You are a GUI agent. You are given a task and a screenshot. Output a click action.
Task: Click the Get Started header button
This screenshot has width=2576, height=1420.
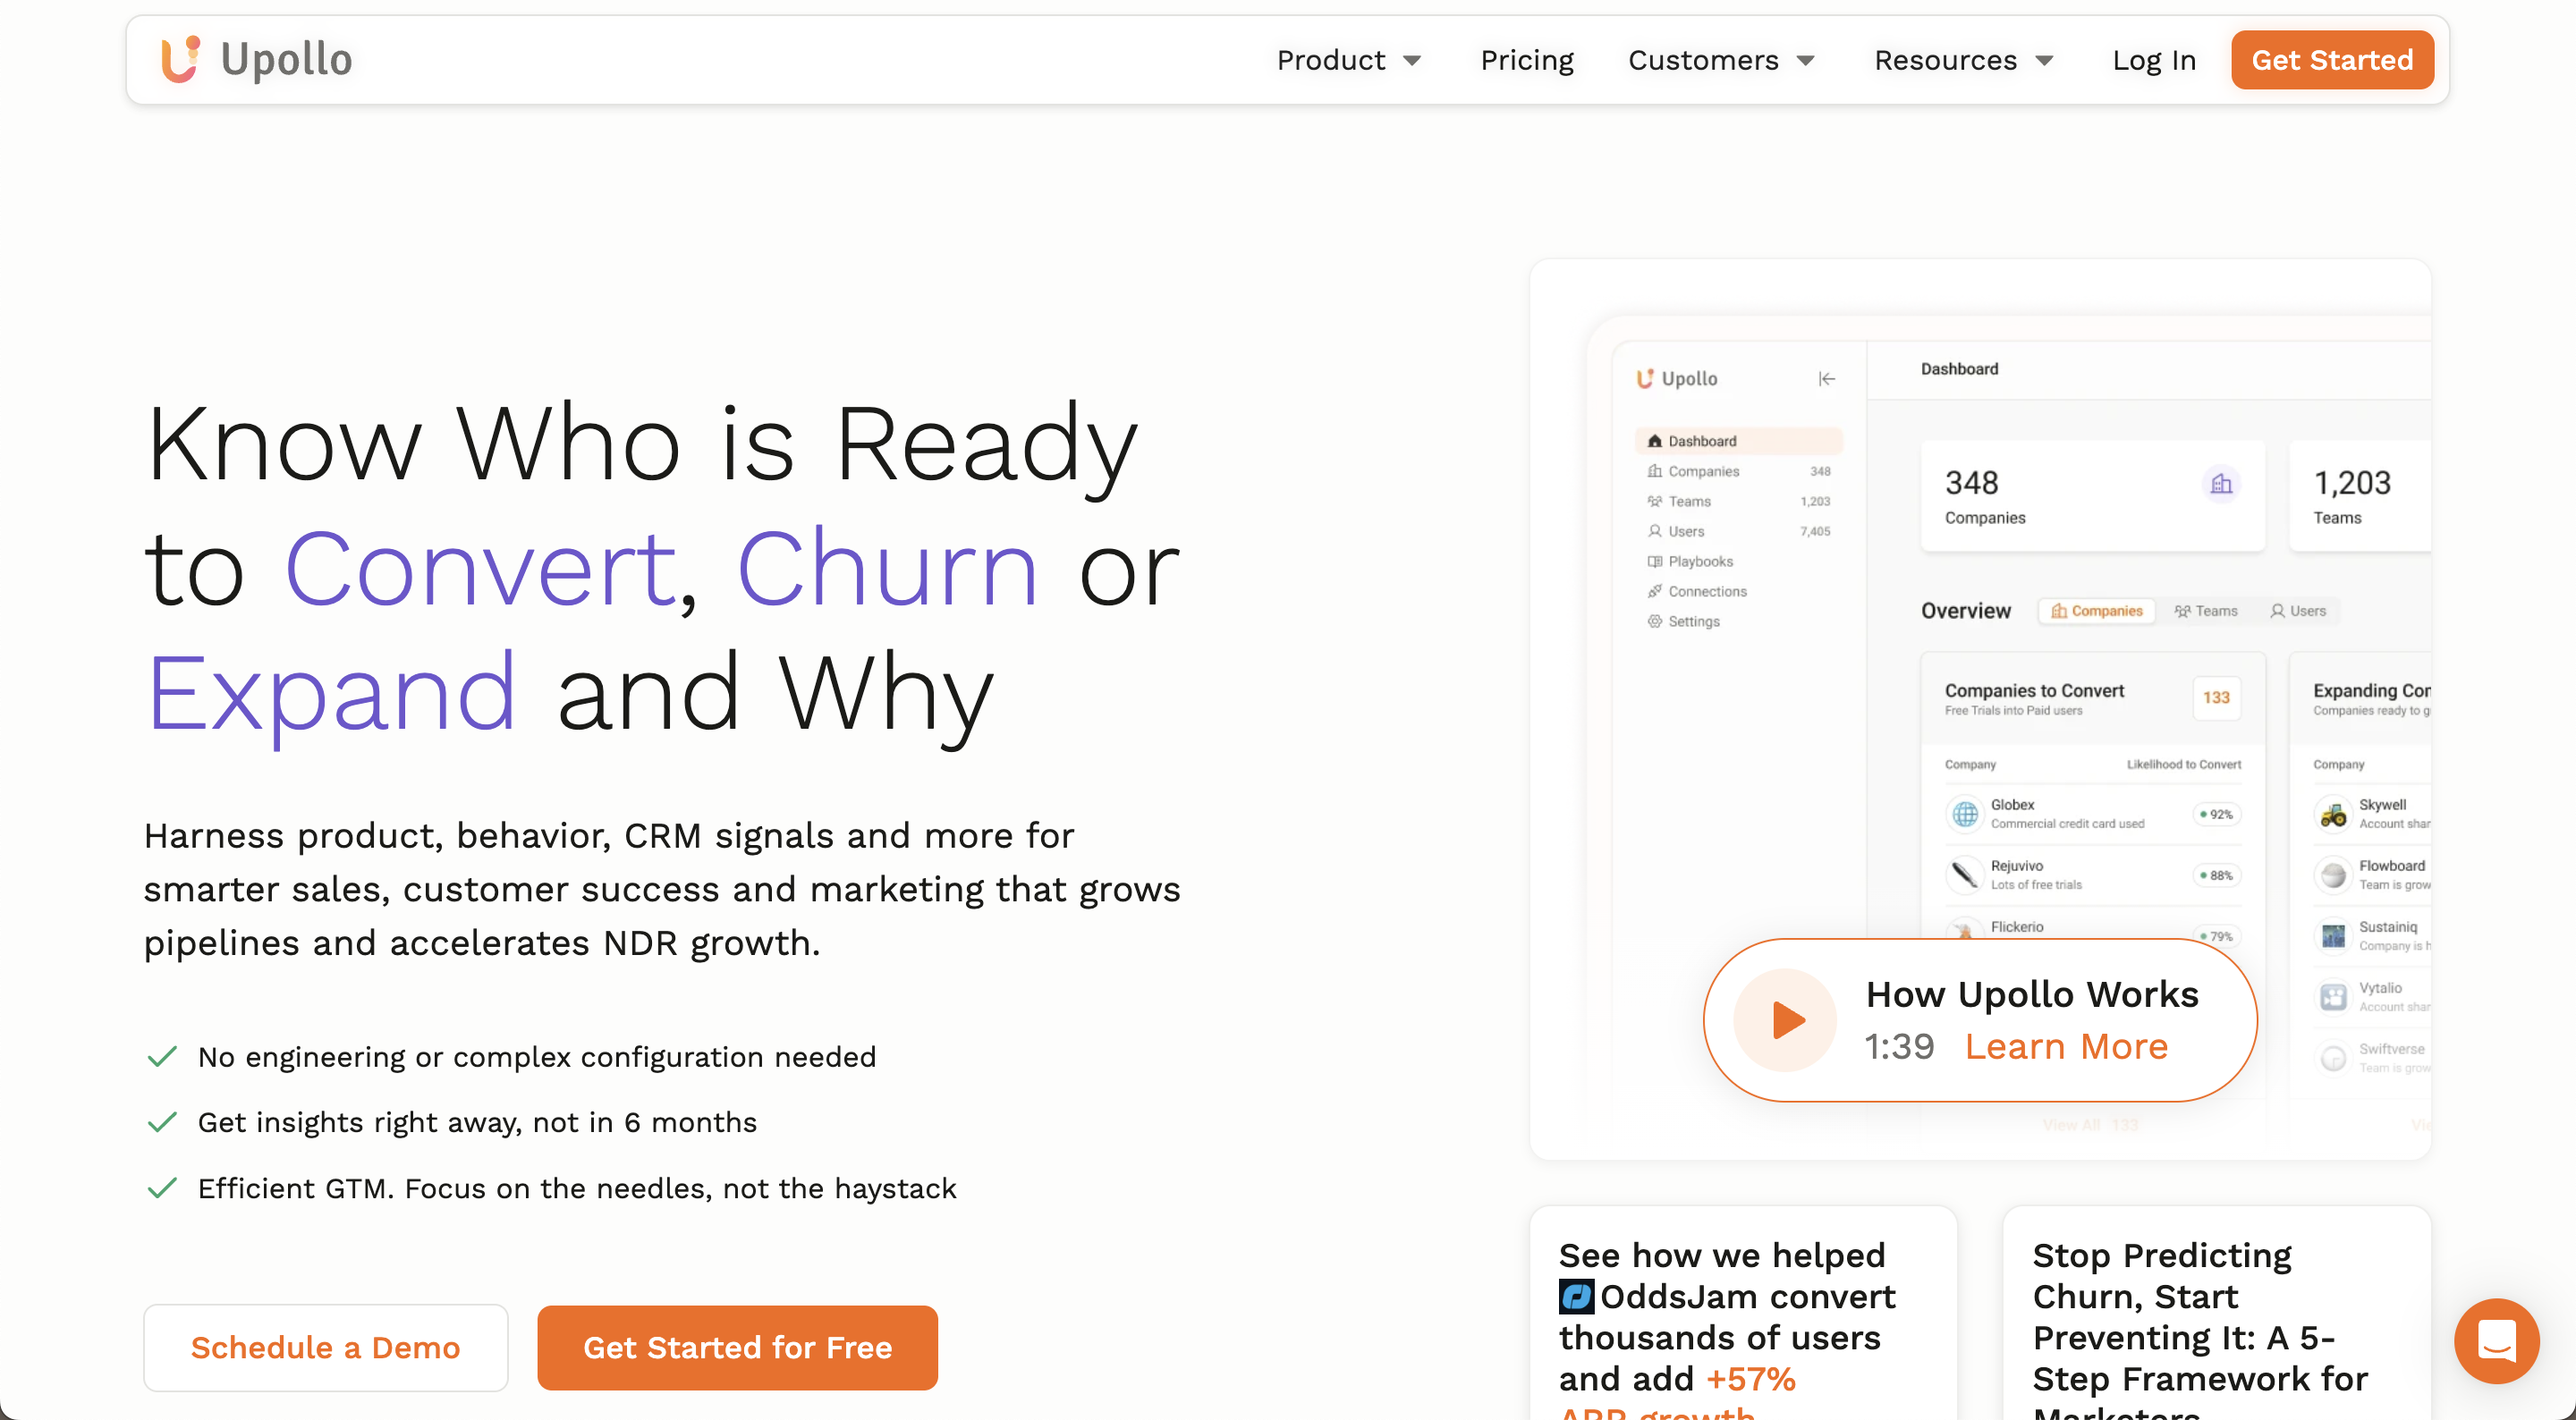point(2332,60)
